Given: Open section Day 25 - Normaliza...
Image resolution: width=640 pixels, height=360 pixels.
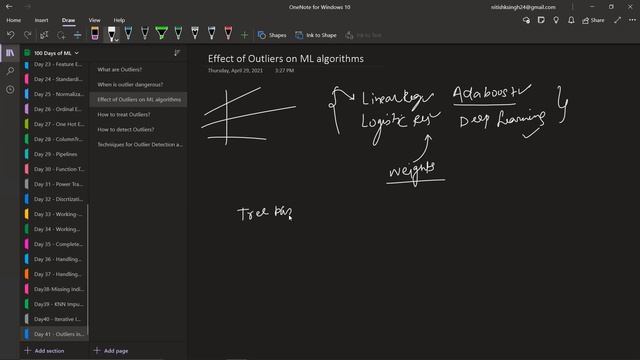Looking at the screenshot, I should coord(55,94).
